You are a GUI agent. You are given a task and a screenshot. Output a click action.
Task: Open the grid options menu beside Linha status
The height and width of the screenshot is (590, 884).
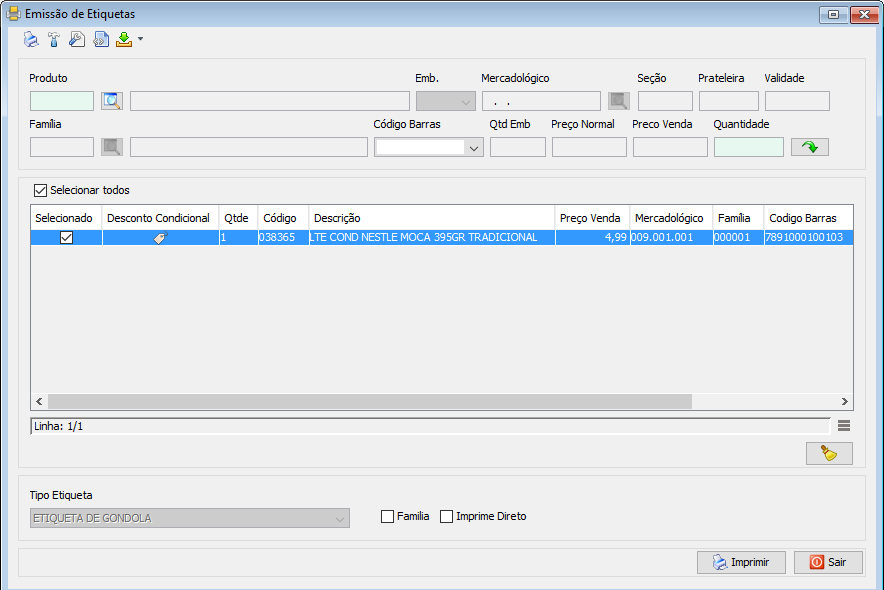844,426
